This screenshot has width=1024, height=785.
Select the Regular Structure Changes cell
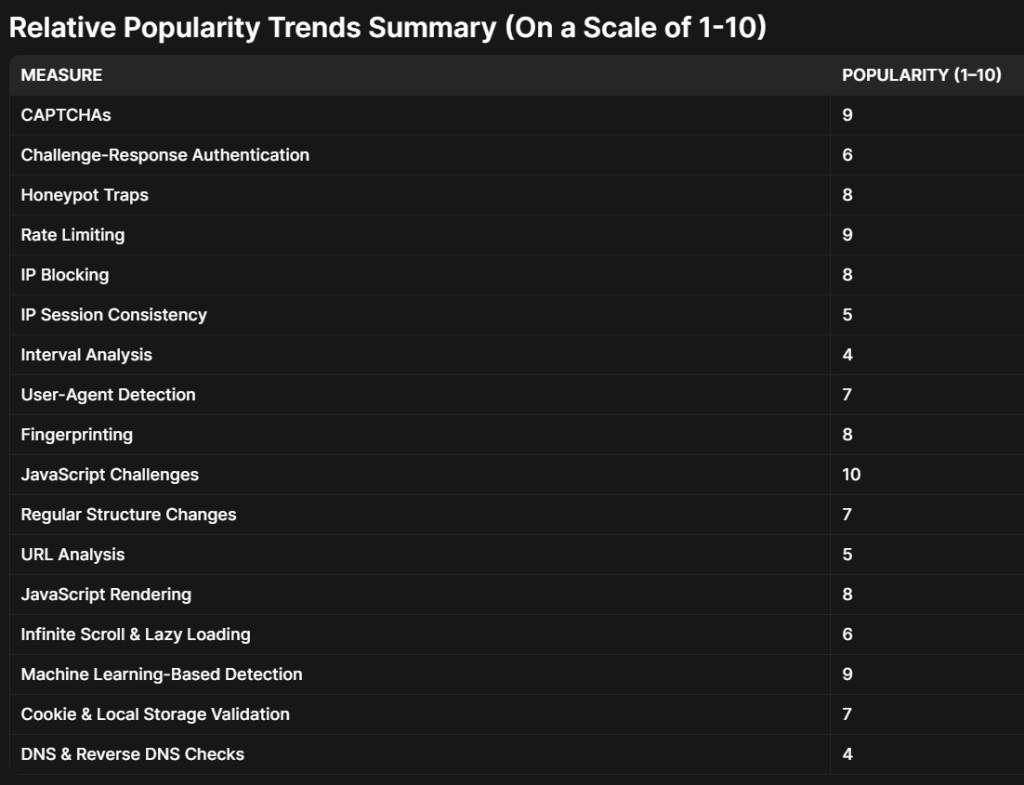[x=129, y=515]
